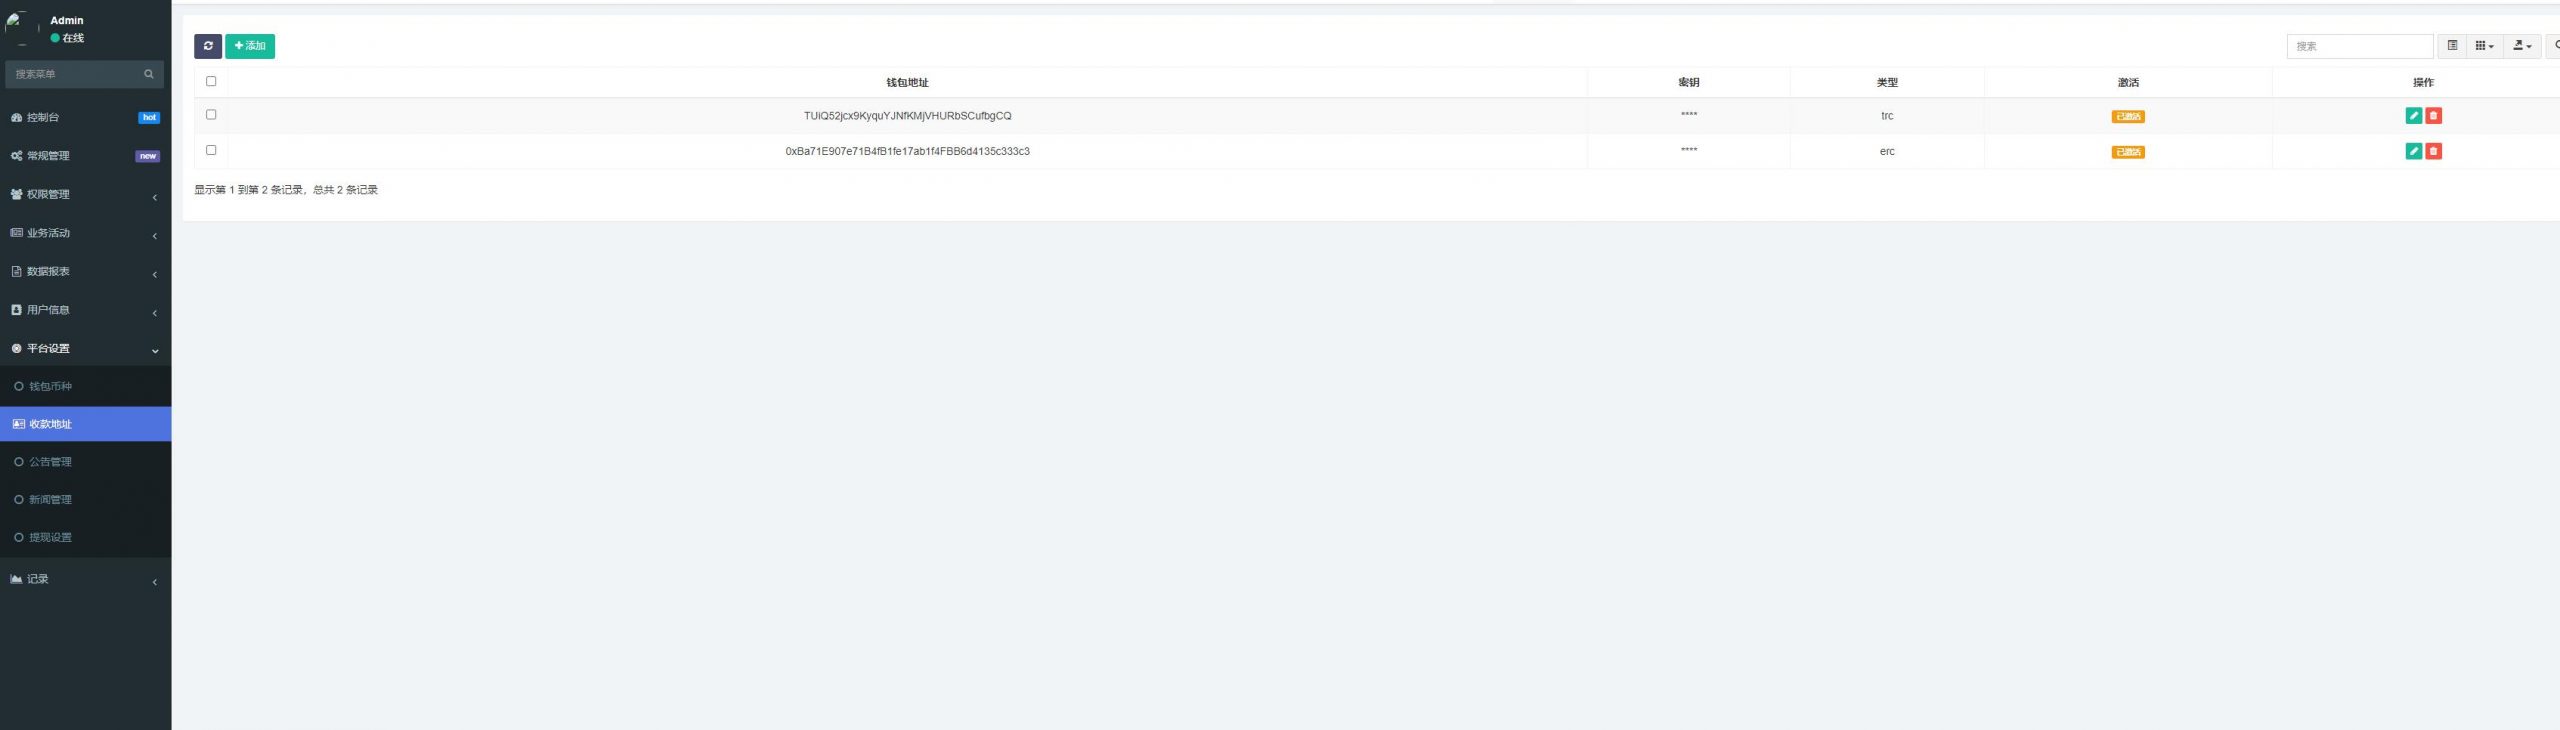Focus the 搜索 table search field
This screenshot has width=2560, height=730.
(2358, 46)
